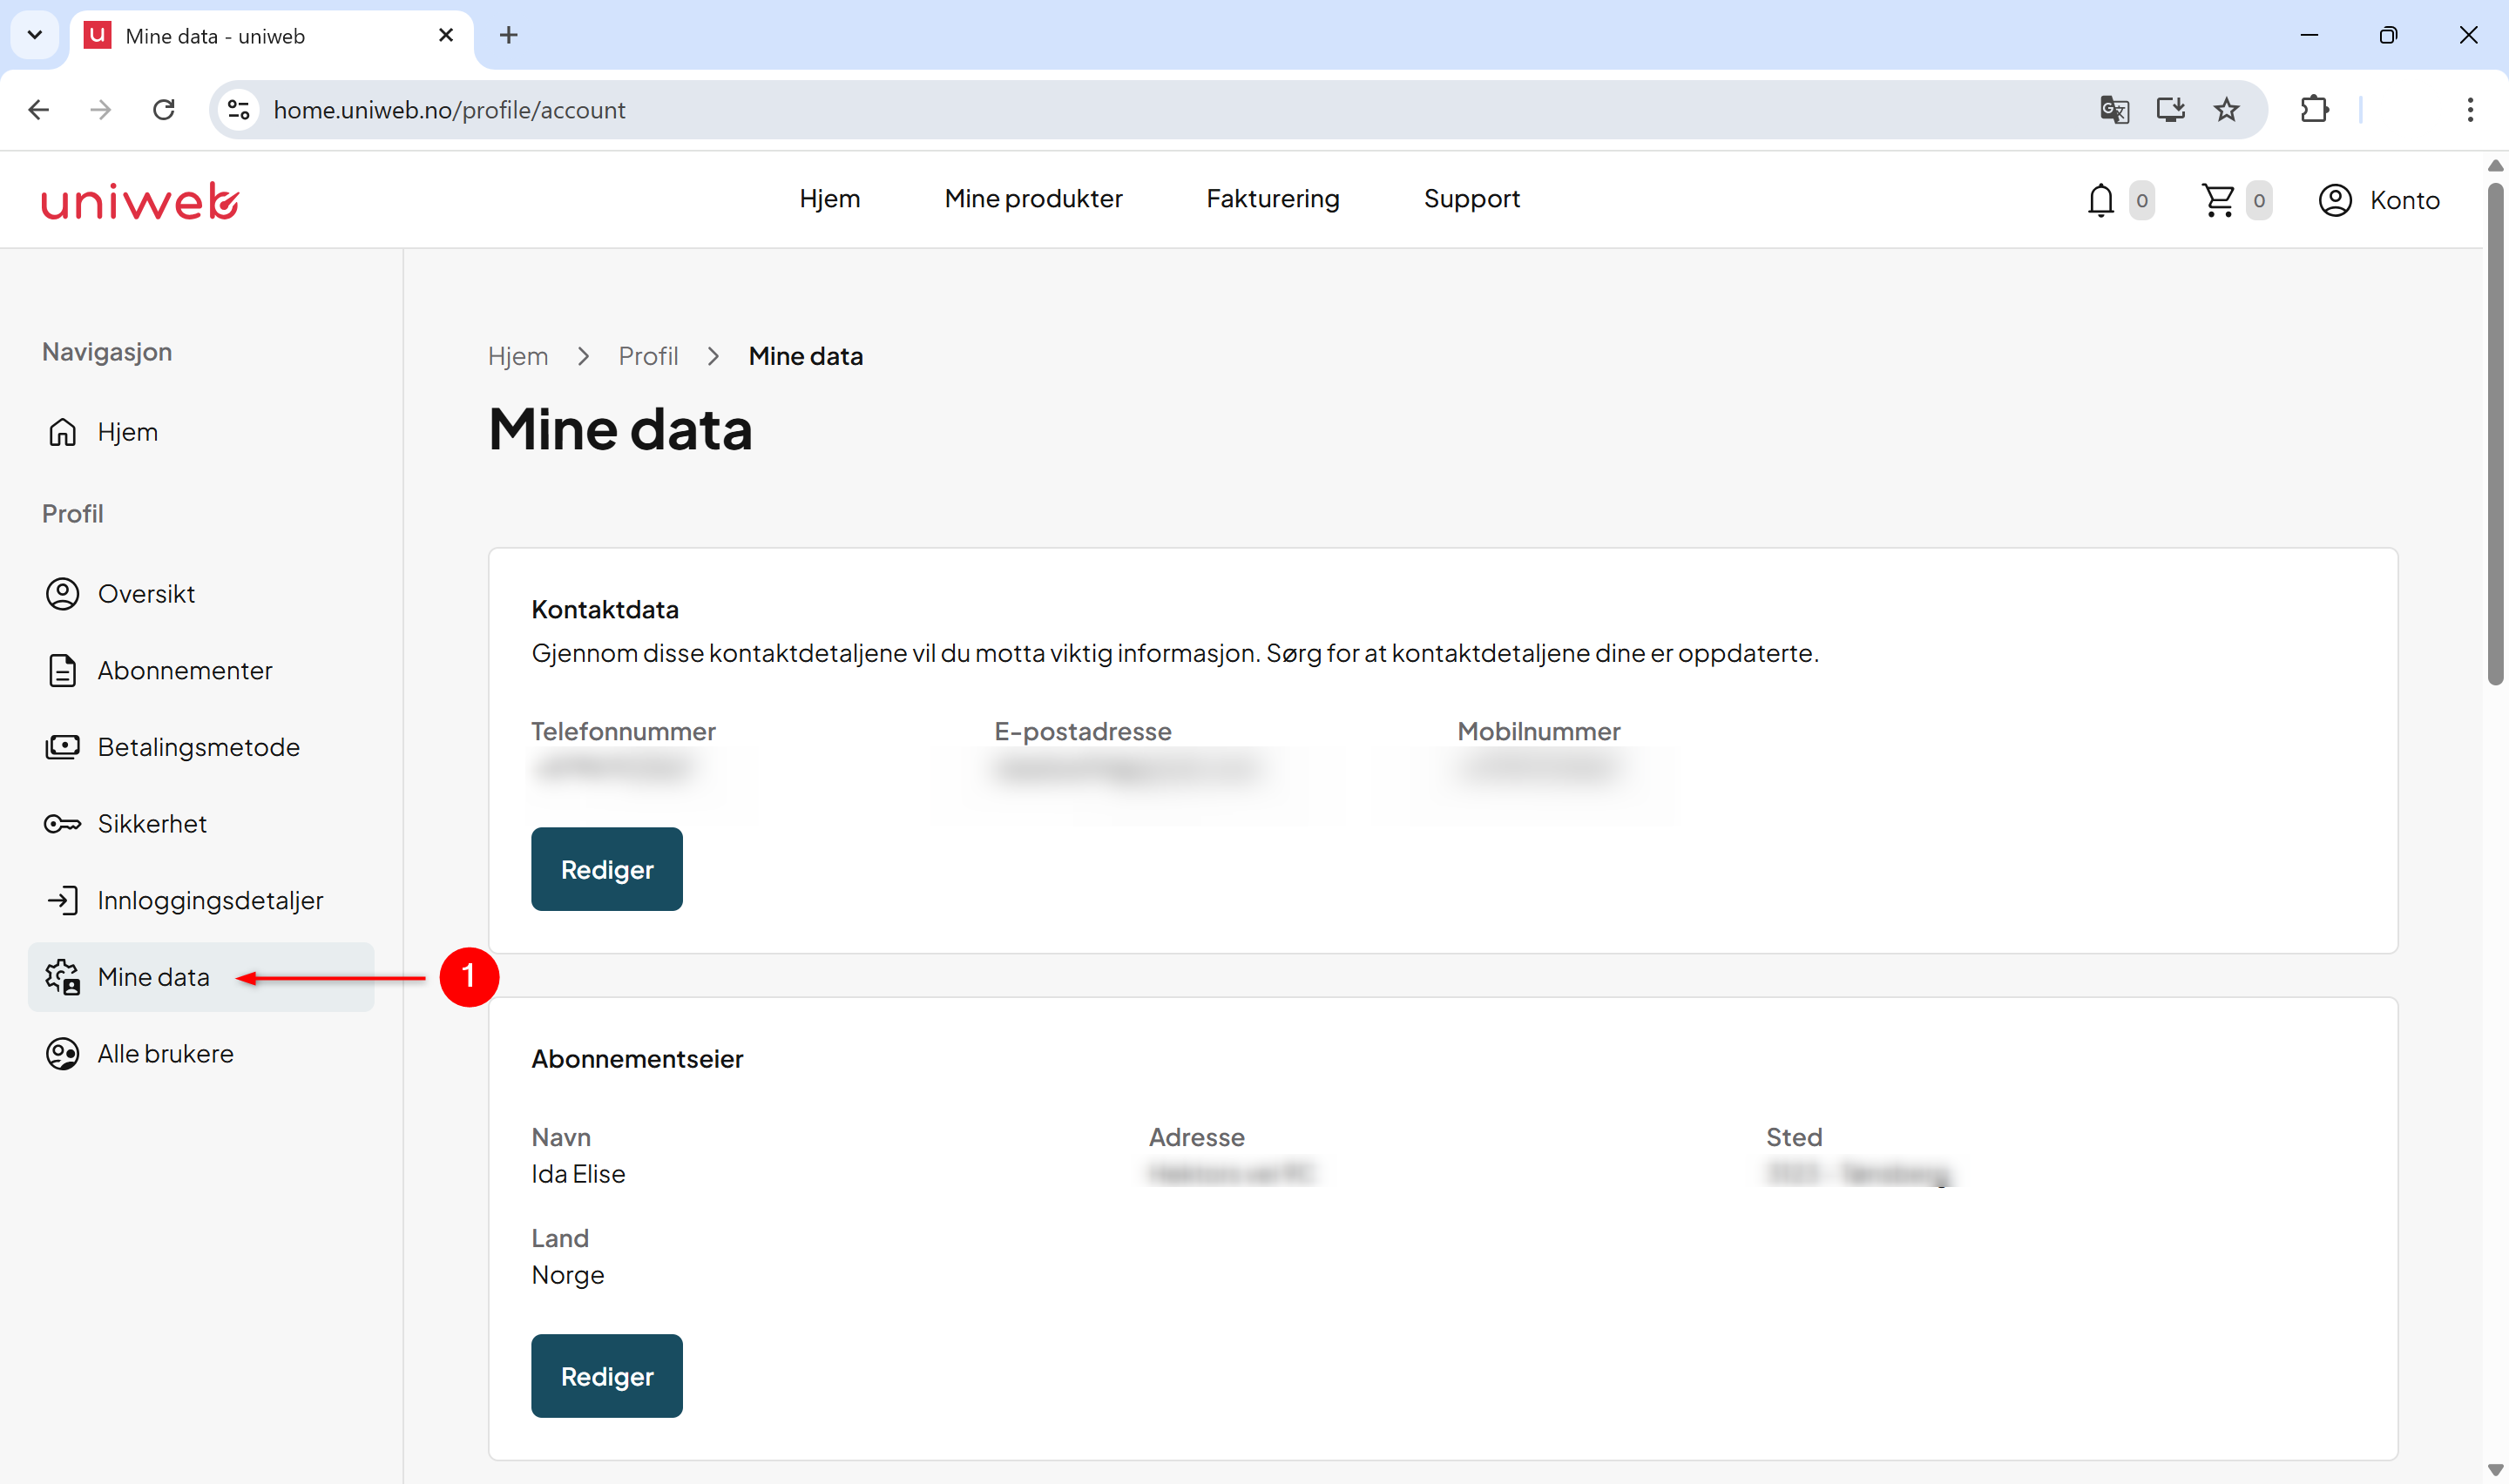Click the cart count badge
This screenshot has height=1484, width=2509.
click(2258, 200)
